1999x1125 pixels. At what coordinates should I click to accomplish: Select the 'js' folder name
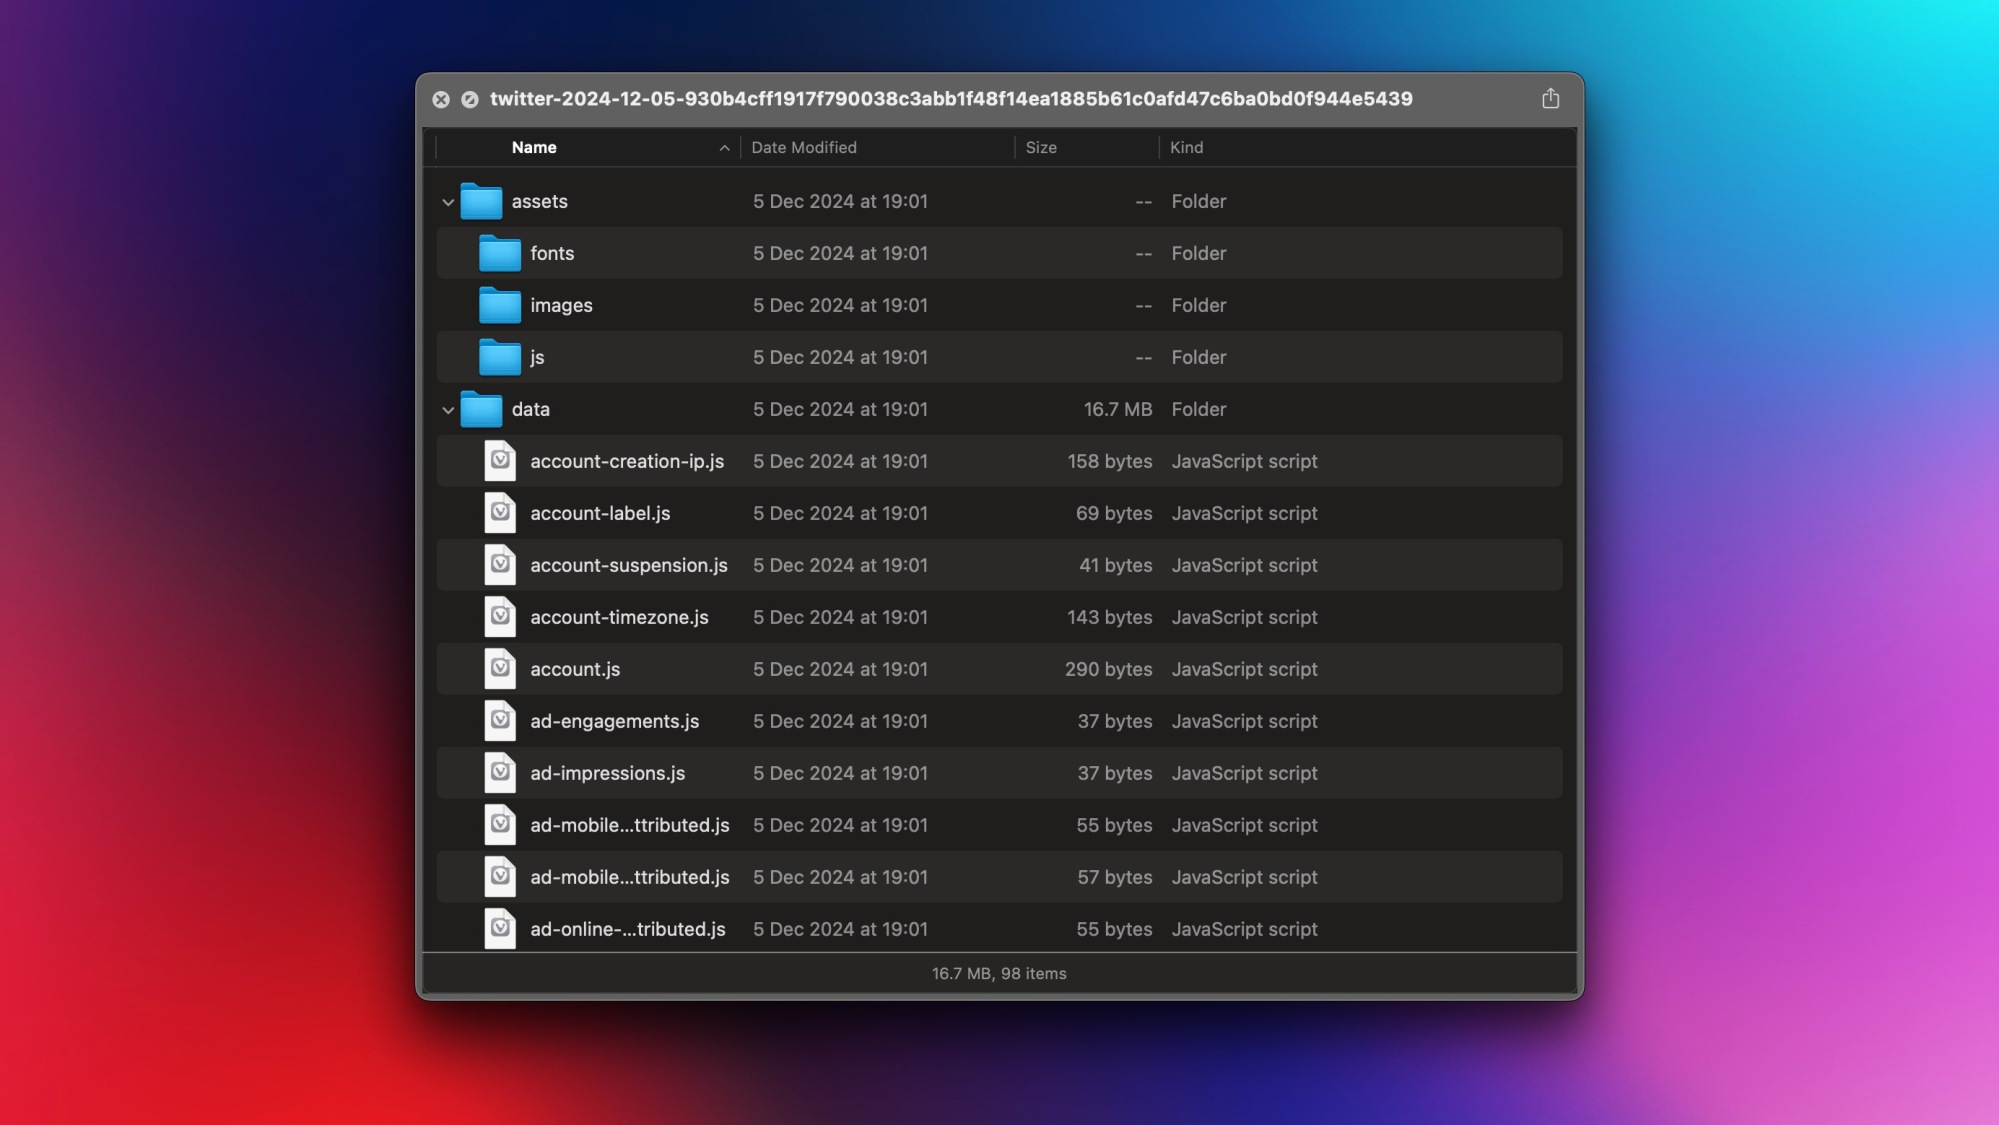click(537, 357)
